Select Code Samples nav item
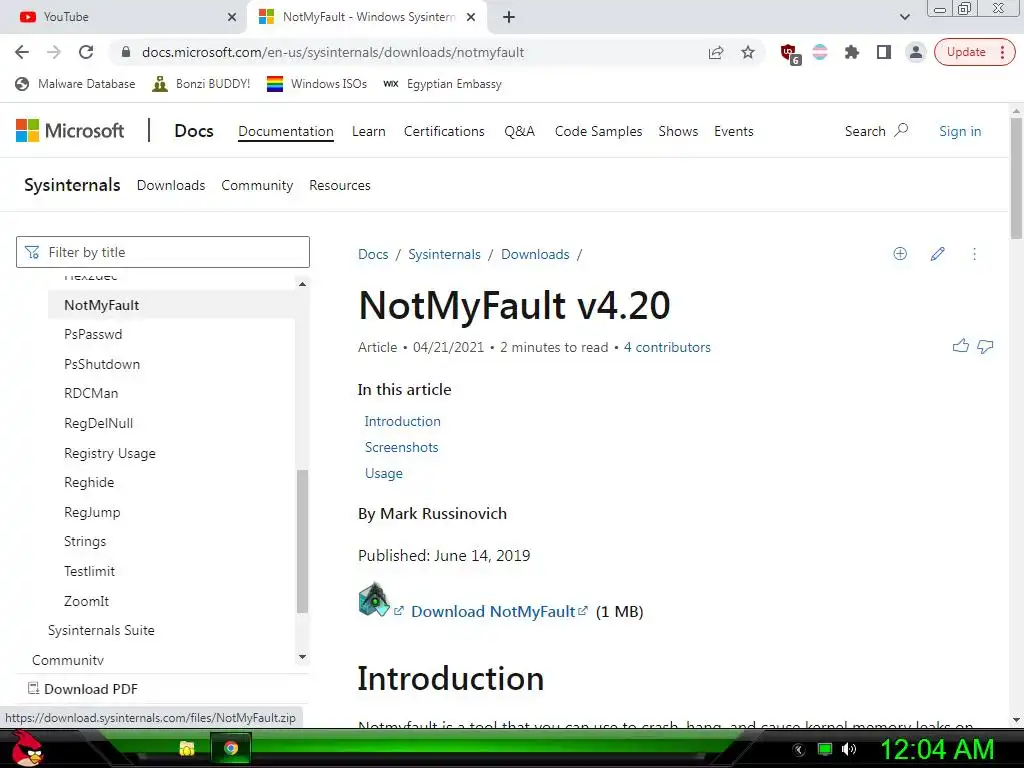Image resolution: width=1024 pixels, height=768 pixels. pyautogui.click(x=598, y=131)
